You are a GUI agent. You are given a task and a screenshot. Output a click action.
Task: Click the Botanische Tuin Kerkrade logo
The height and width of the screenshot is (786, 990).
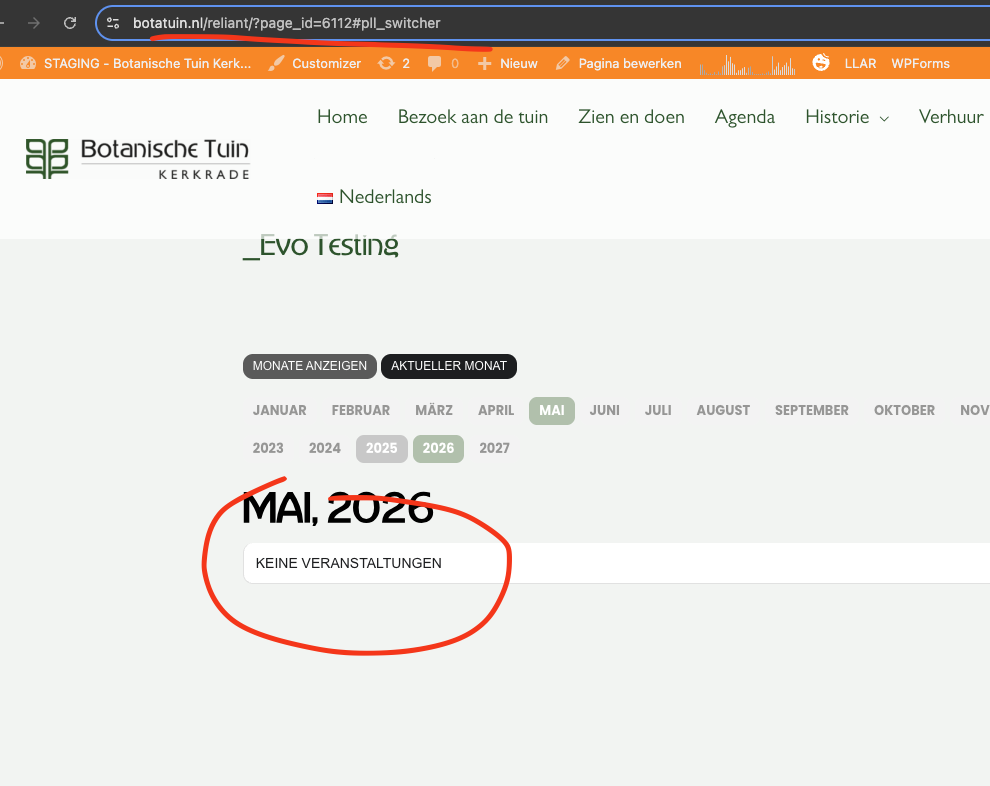(x=138, y=158)
